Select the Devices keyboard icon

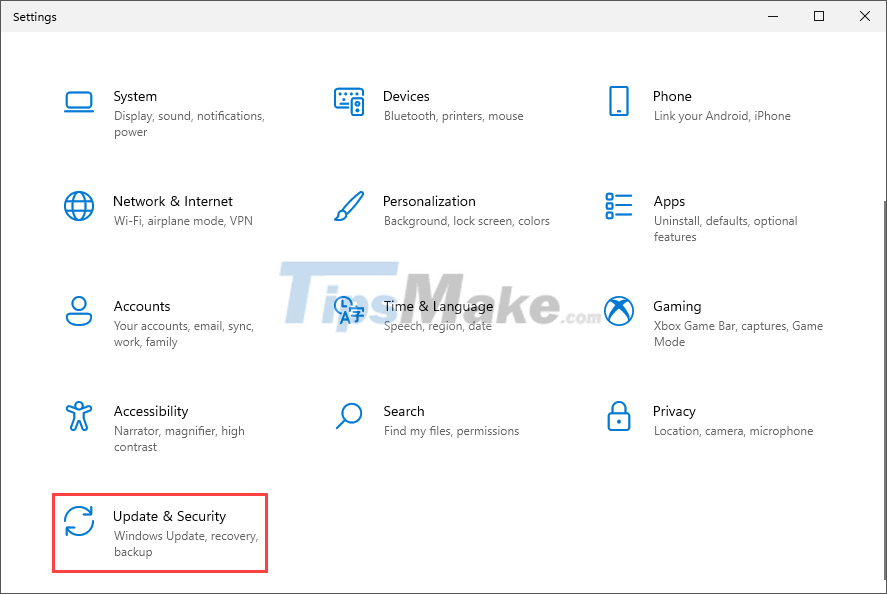click(349, 102)
